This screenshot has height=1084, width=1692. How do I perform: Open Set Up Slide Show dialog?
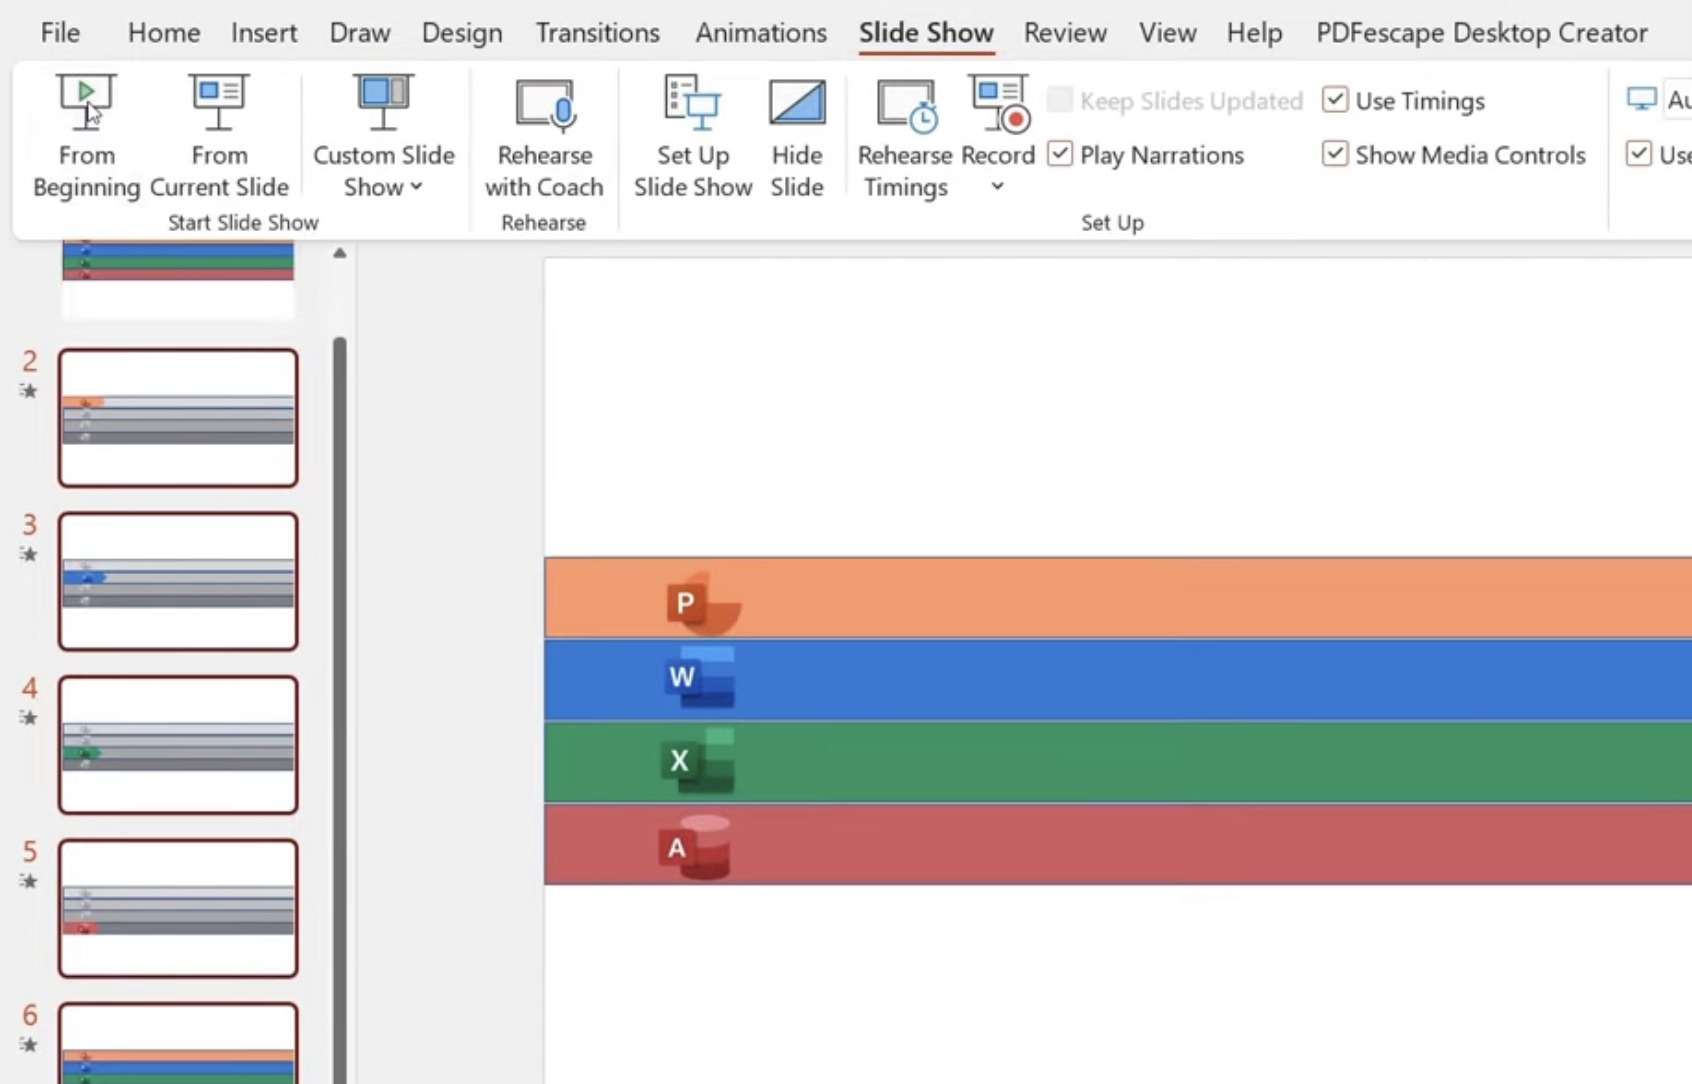click(692, 136)
